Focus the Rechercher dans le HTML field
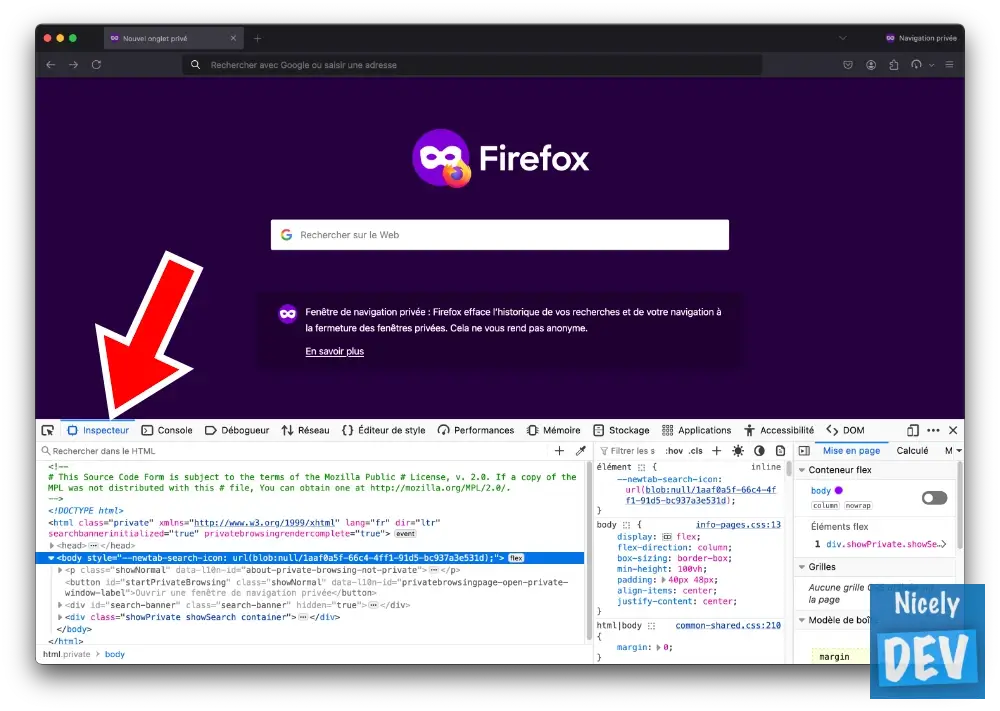Image resolution: width=1000 pixels, height=711 pixels. click(293, 451)
